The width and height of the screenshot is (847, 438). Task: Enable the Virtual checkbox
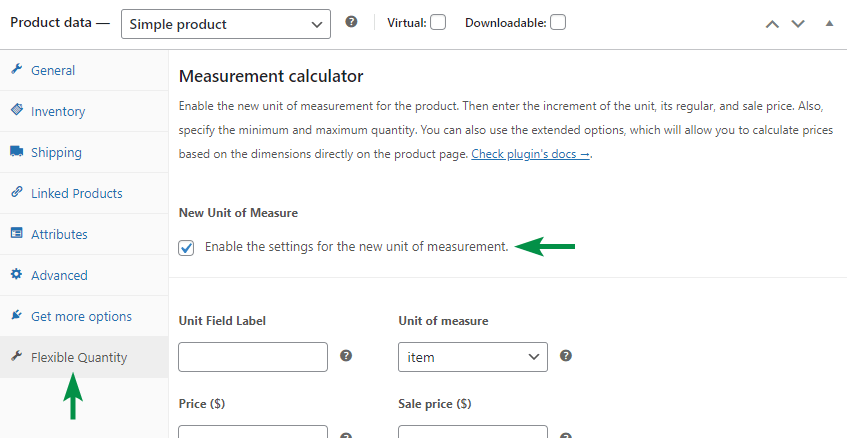pos(438,22)
